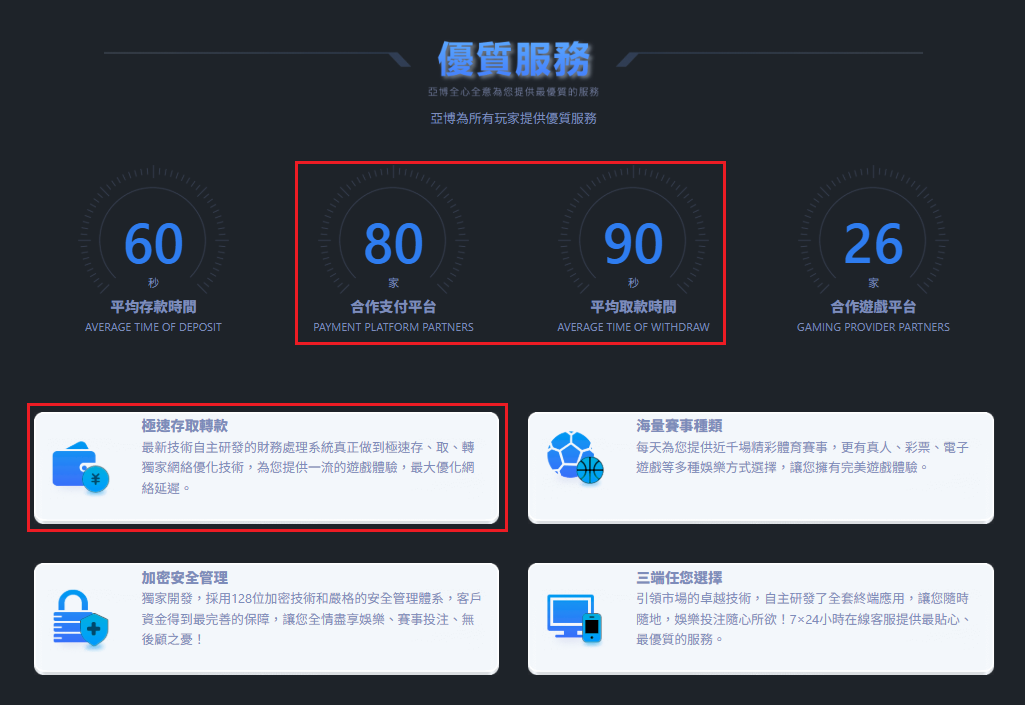Click the basketball graphic in the sports icon
This screenshot has height=705, width=1025.
coord(590,469)
